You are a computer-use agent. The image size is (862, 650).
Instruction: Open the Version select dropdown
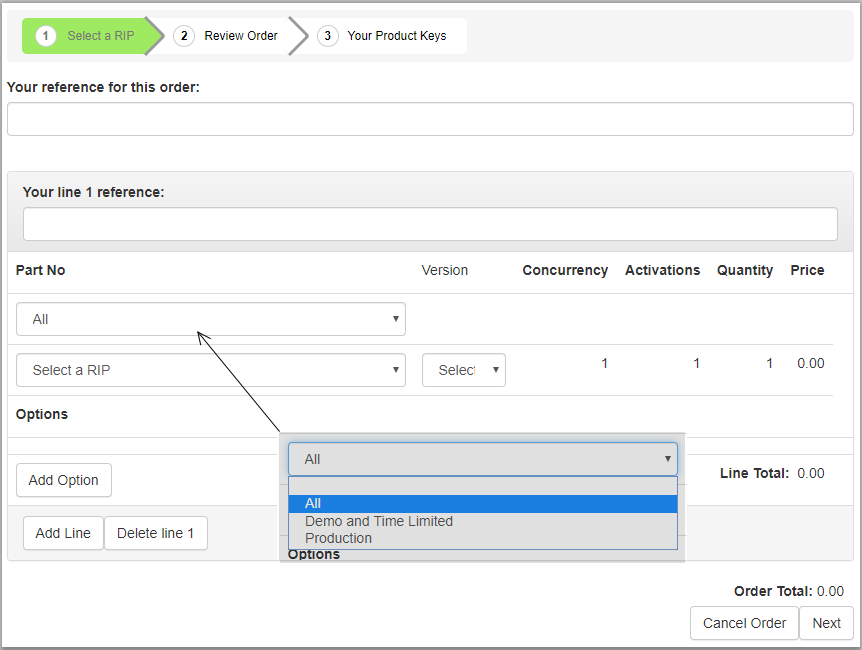click(x=464, y=370)
